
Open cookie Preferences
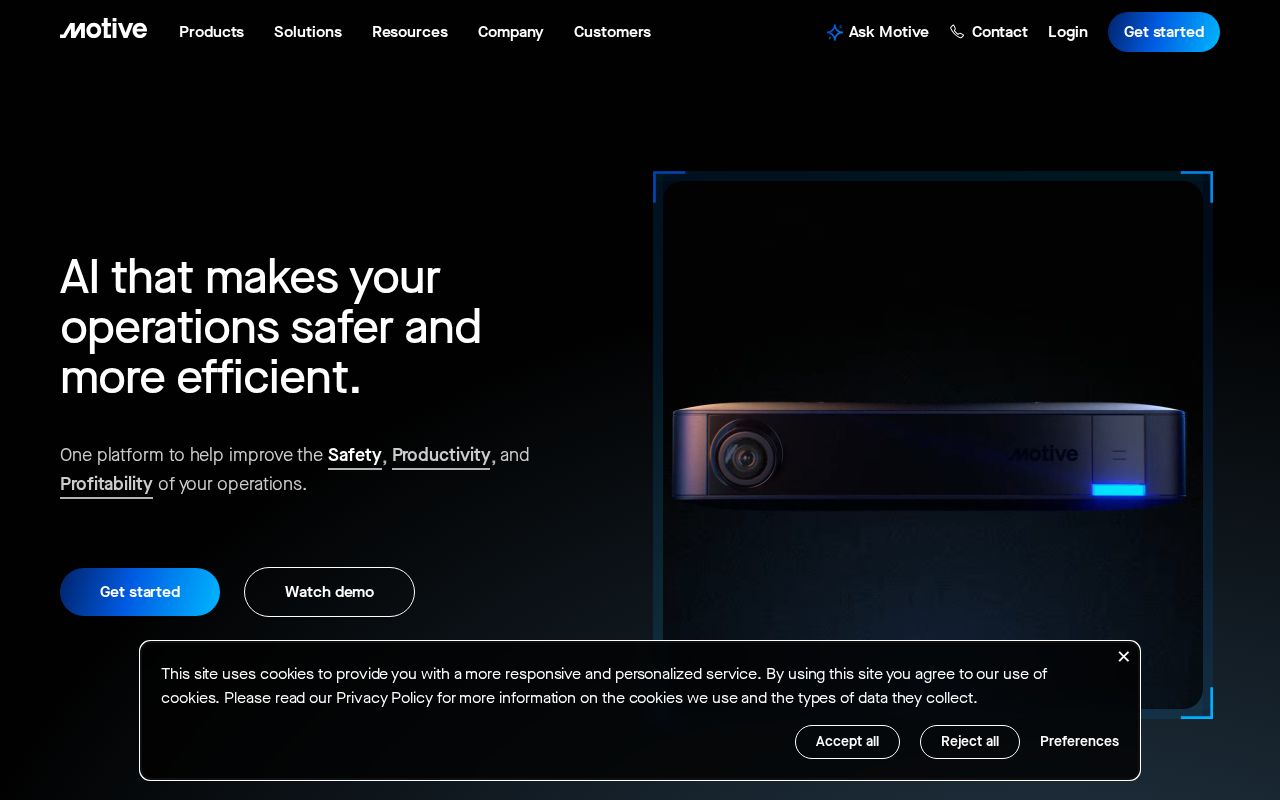1079,742
